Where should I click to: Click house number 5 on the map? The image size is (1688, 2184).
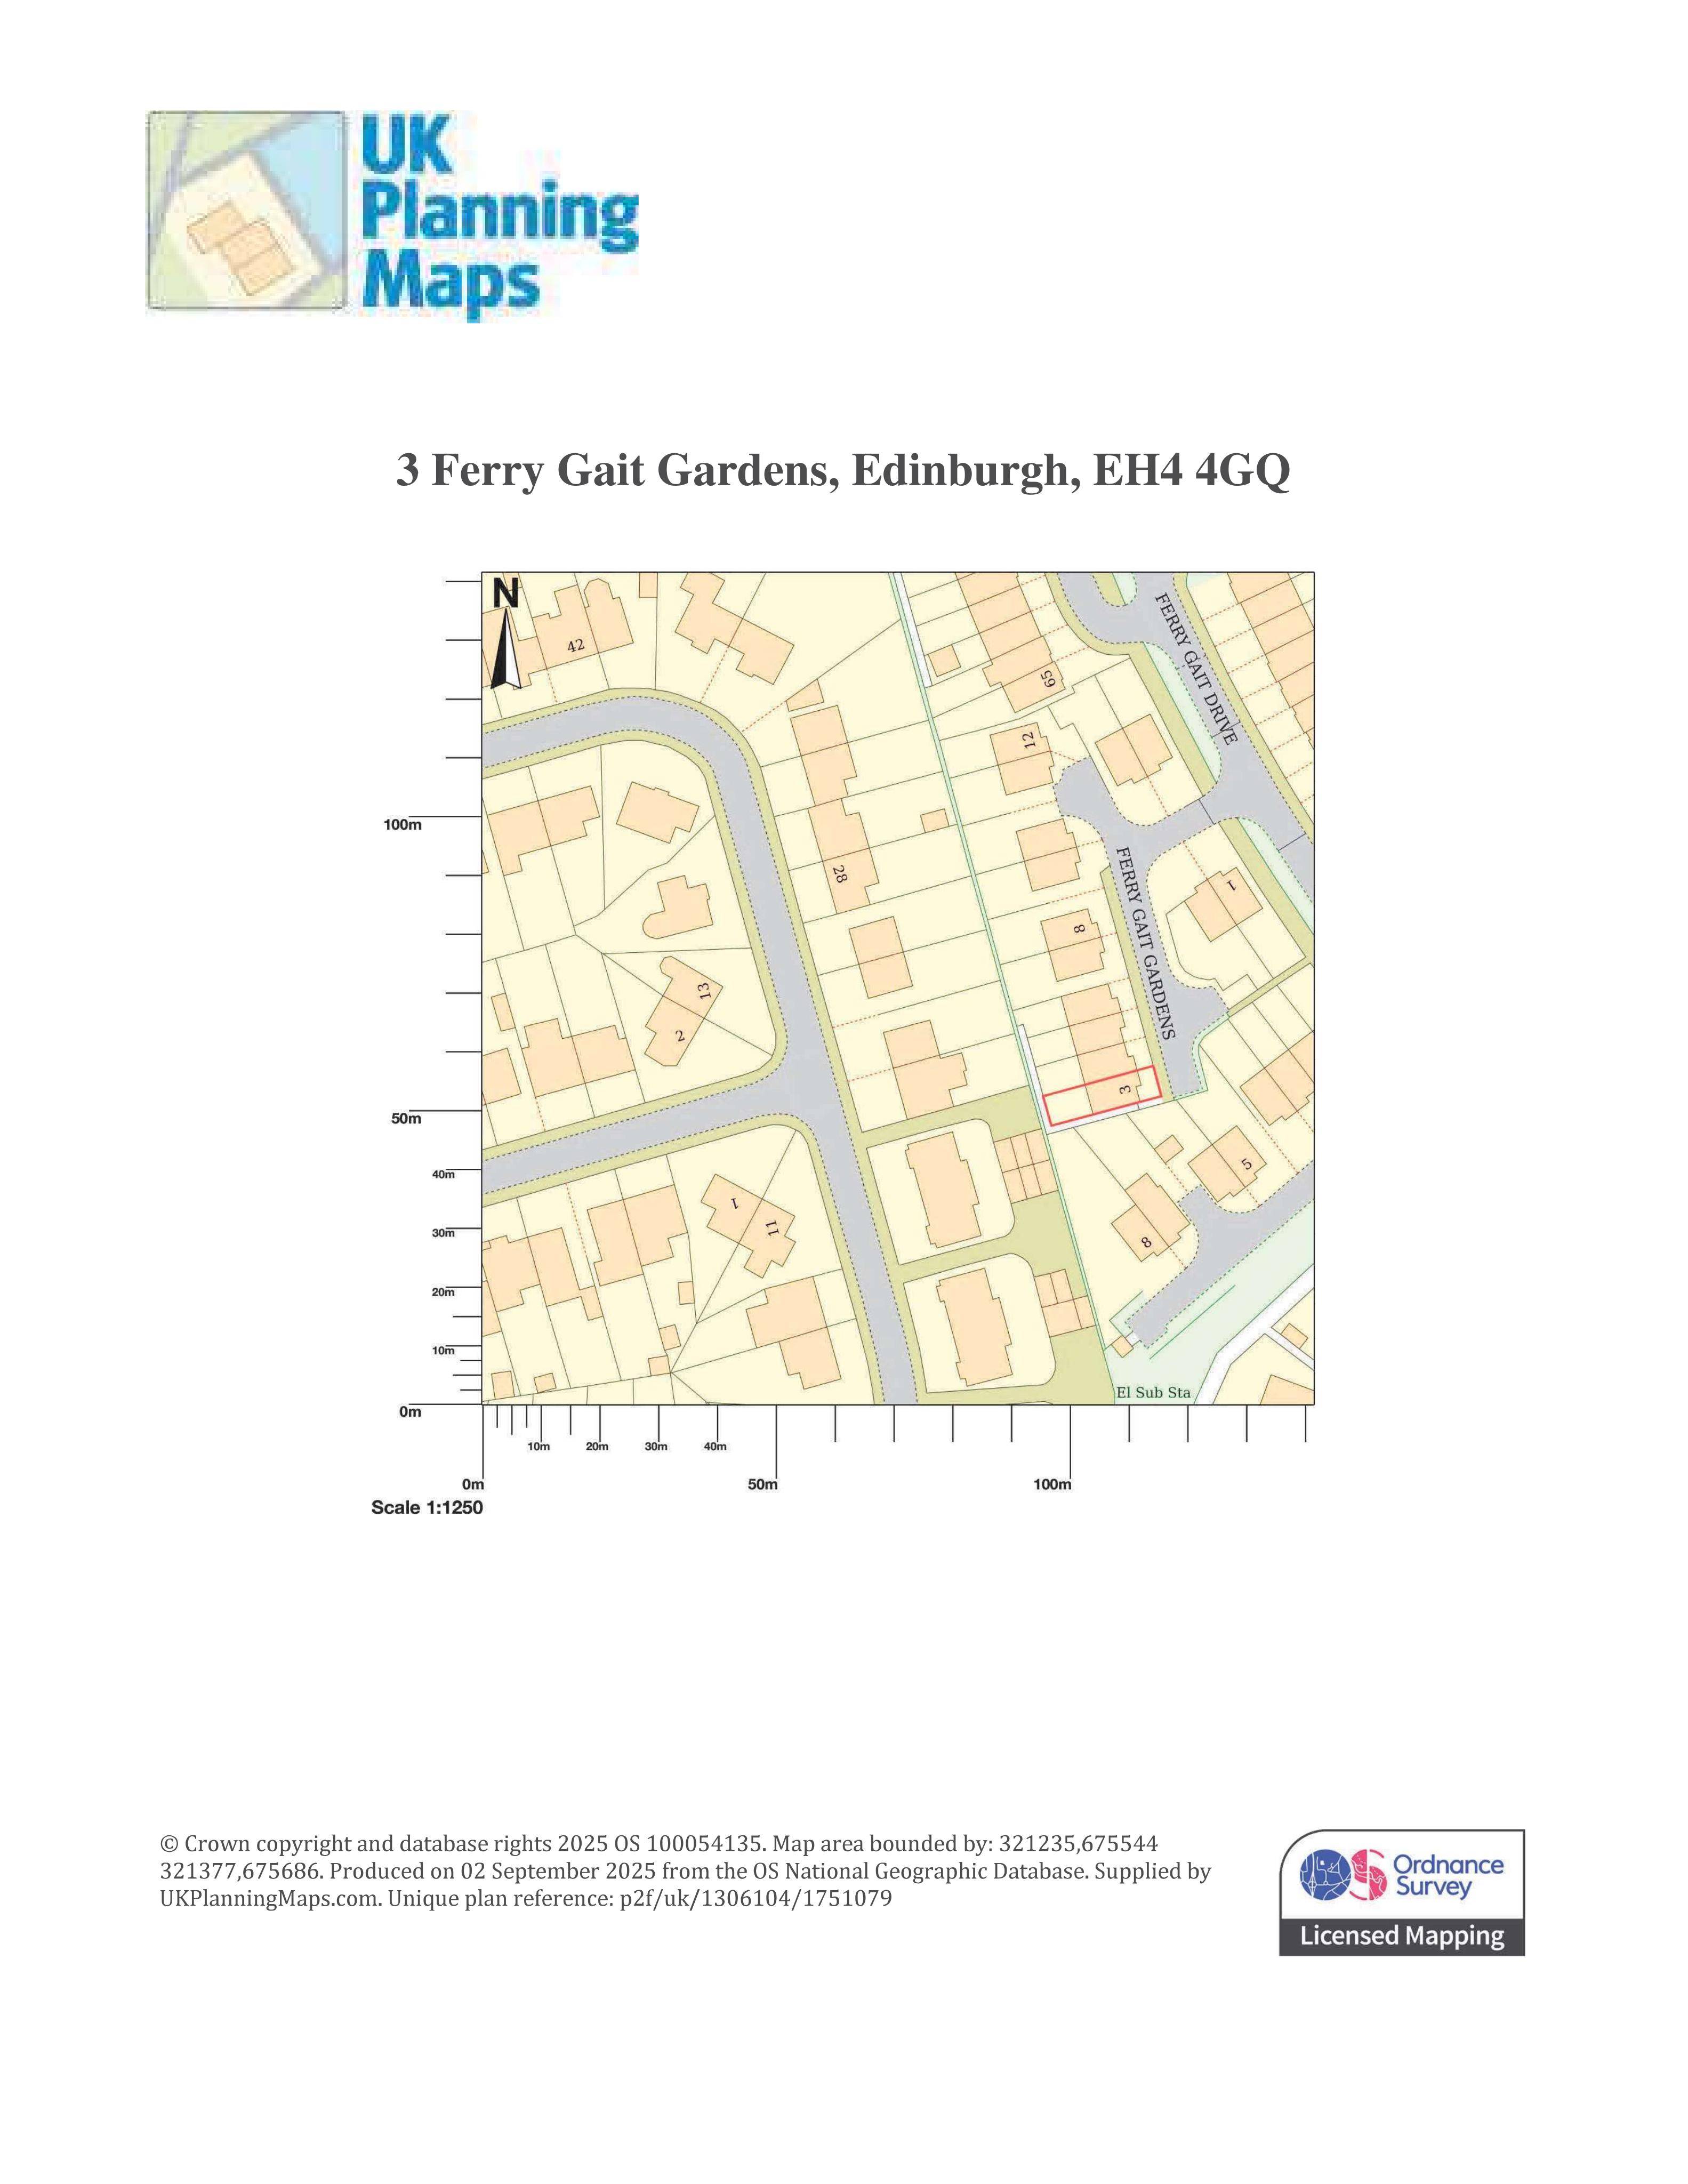[x=1245, y=1164]
